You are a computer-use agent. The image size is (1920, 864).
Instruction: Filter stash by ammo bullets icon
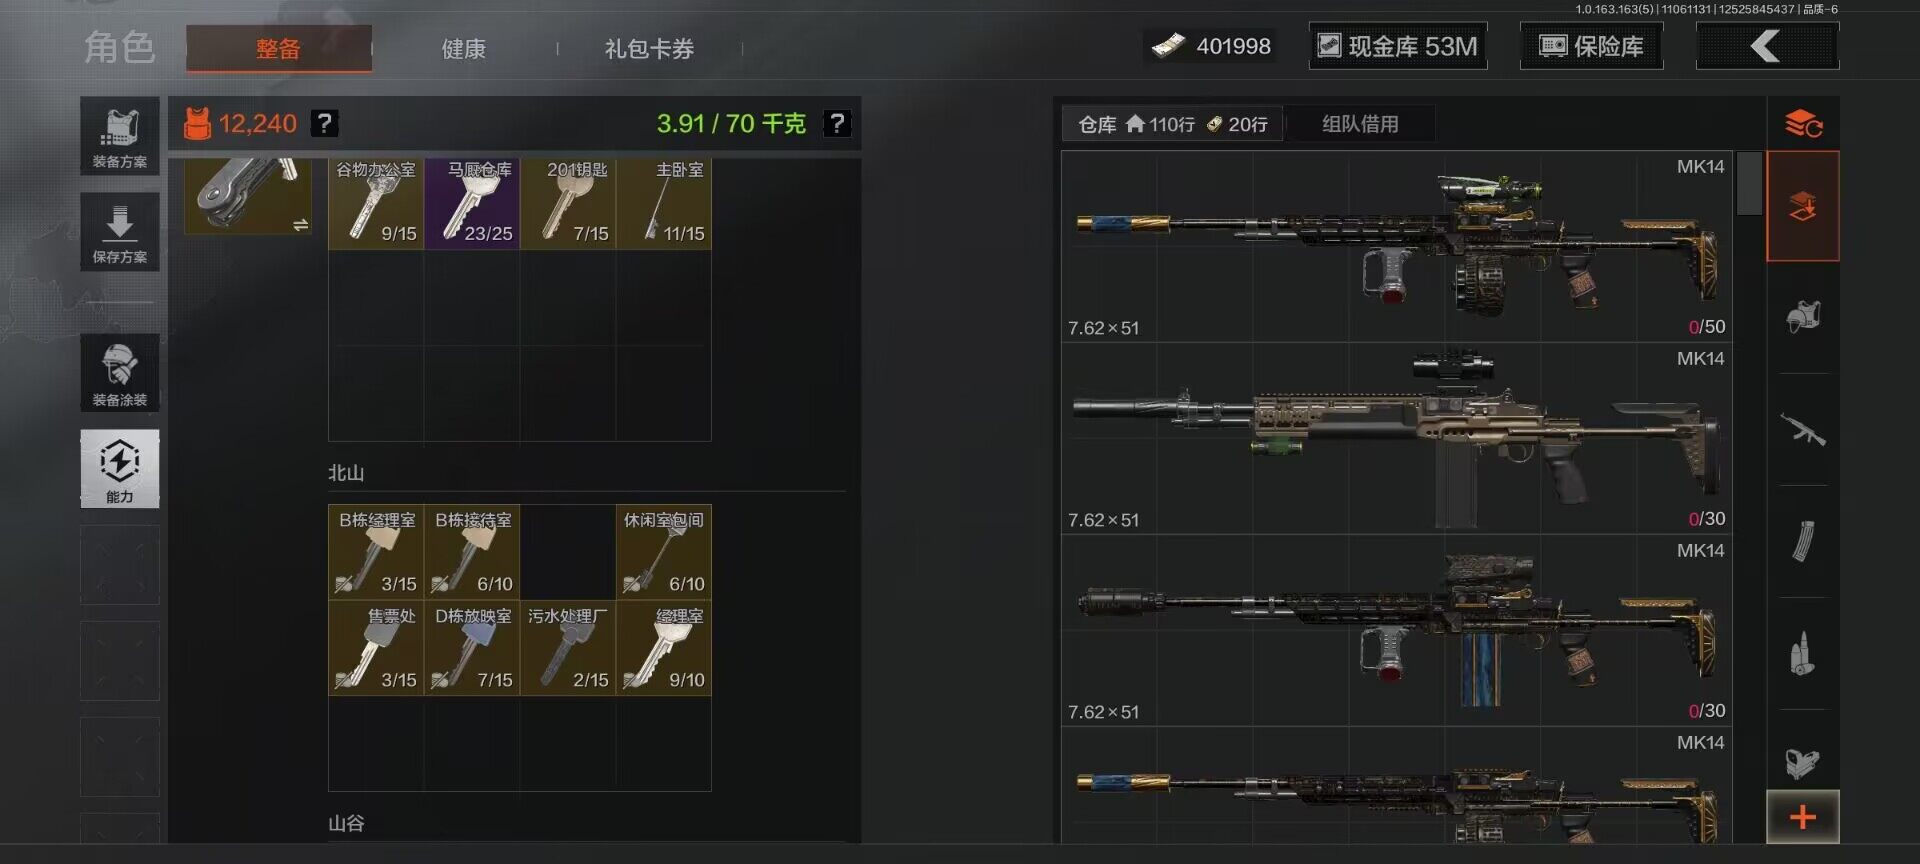(1803, 654)
